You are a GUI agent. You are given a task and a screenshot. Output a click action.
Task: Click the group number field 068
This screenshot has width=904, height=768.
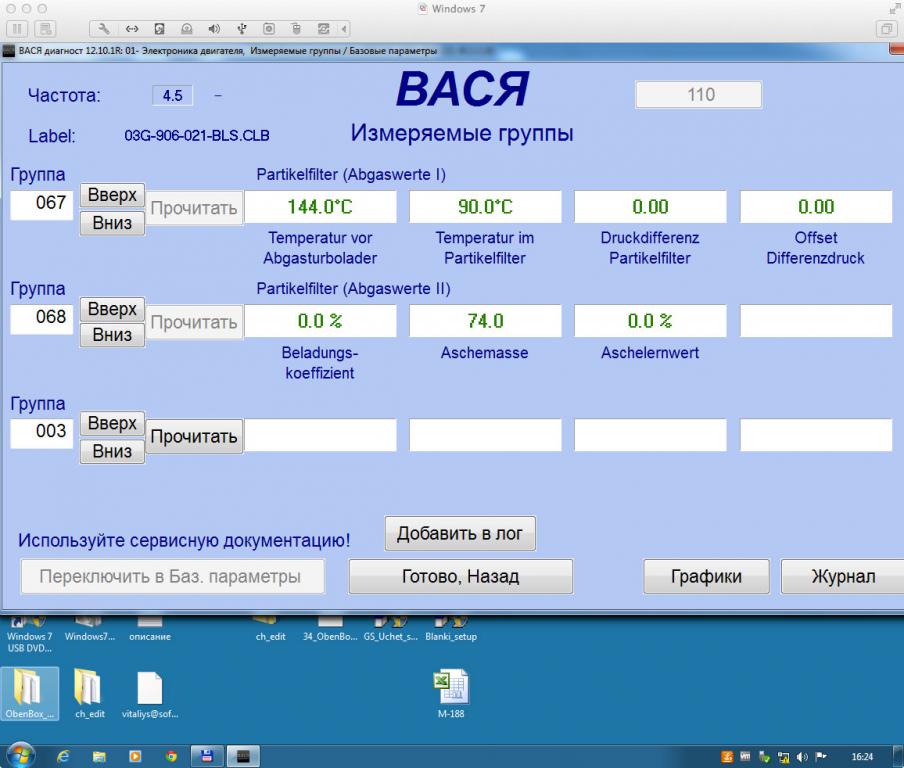pyautogui.click(x=42, y=318)
